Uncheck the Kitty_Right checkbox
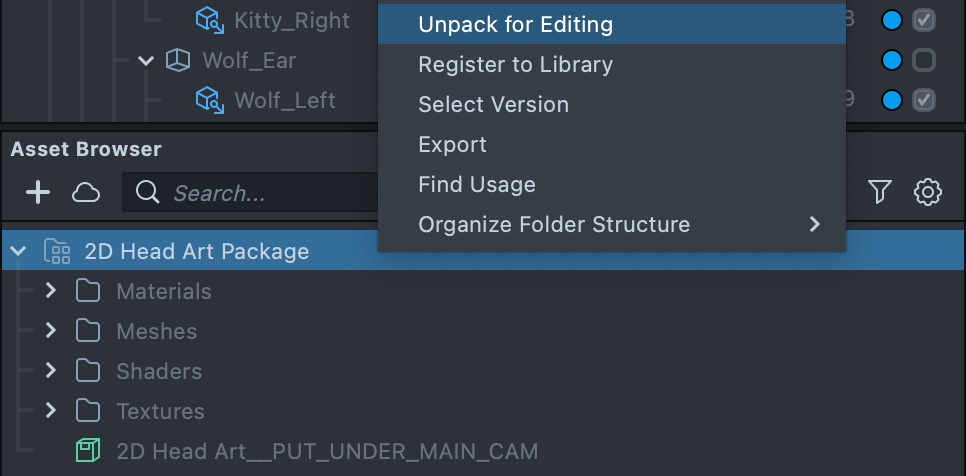The image size is (966, 476). click(x=924, y=20)
